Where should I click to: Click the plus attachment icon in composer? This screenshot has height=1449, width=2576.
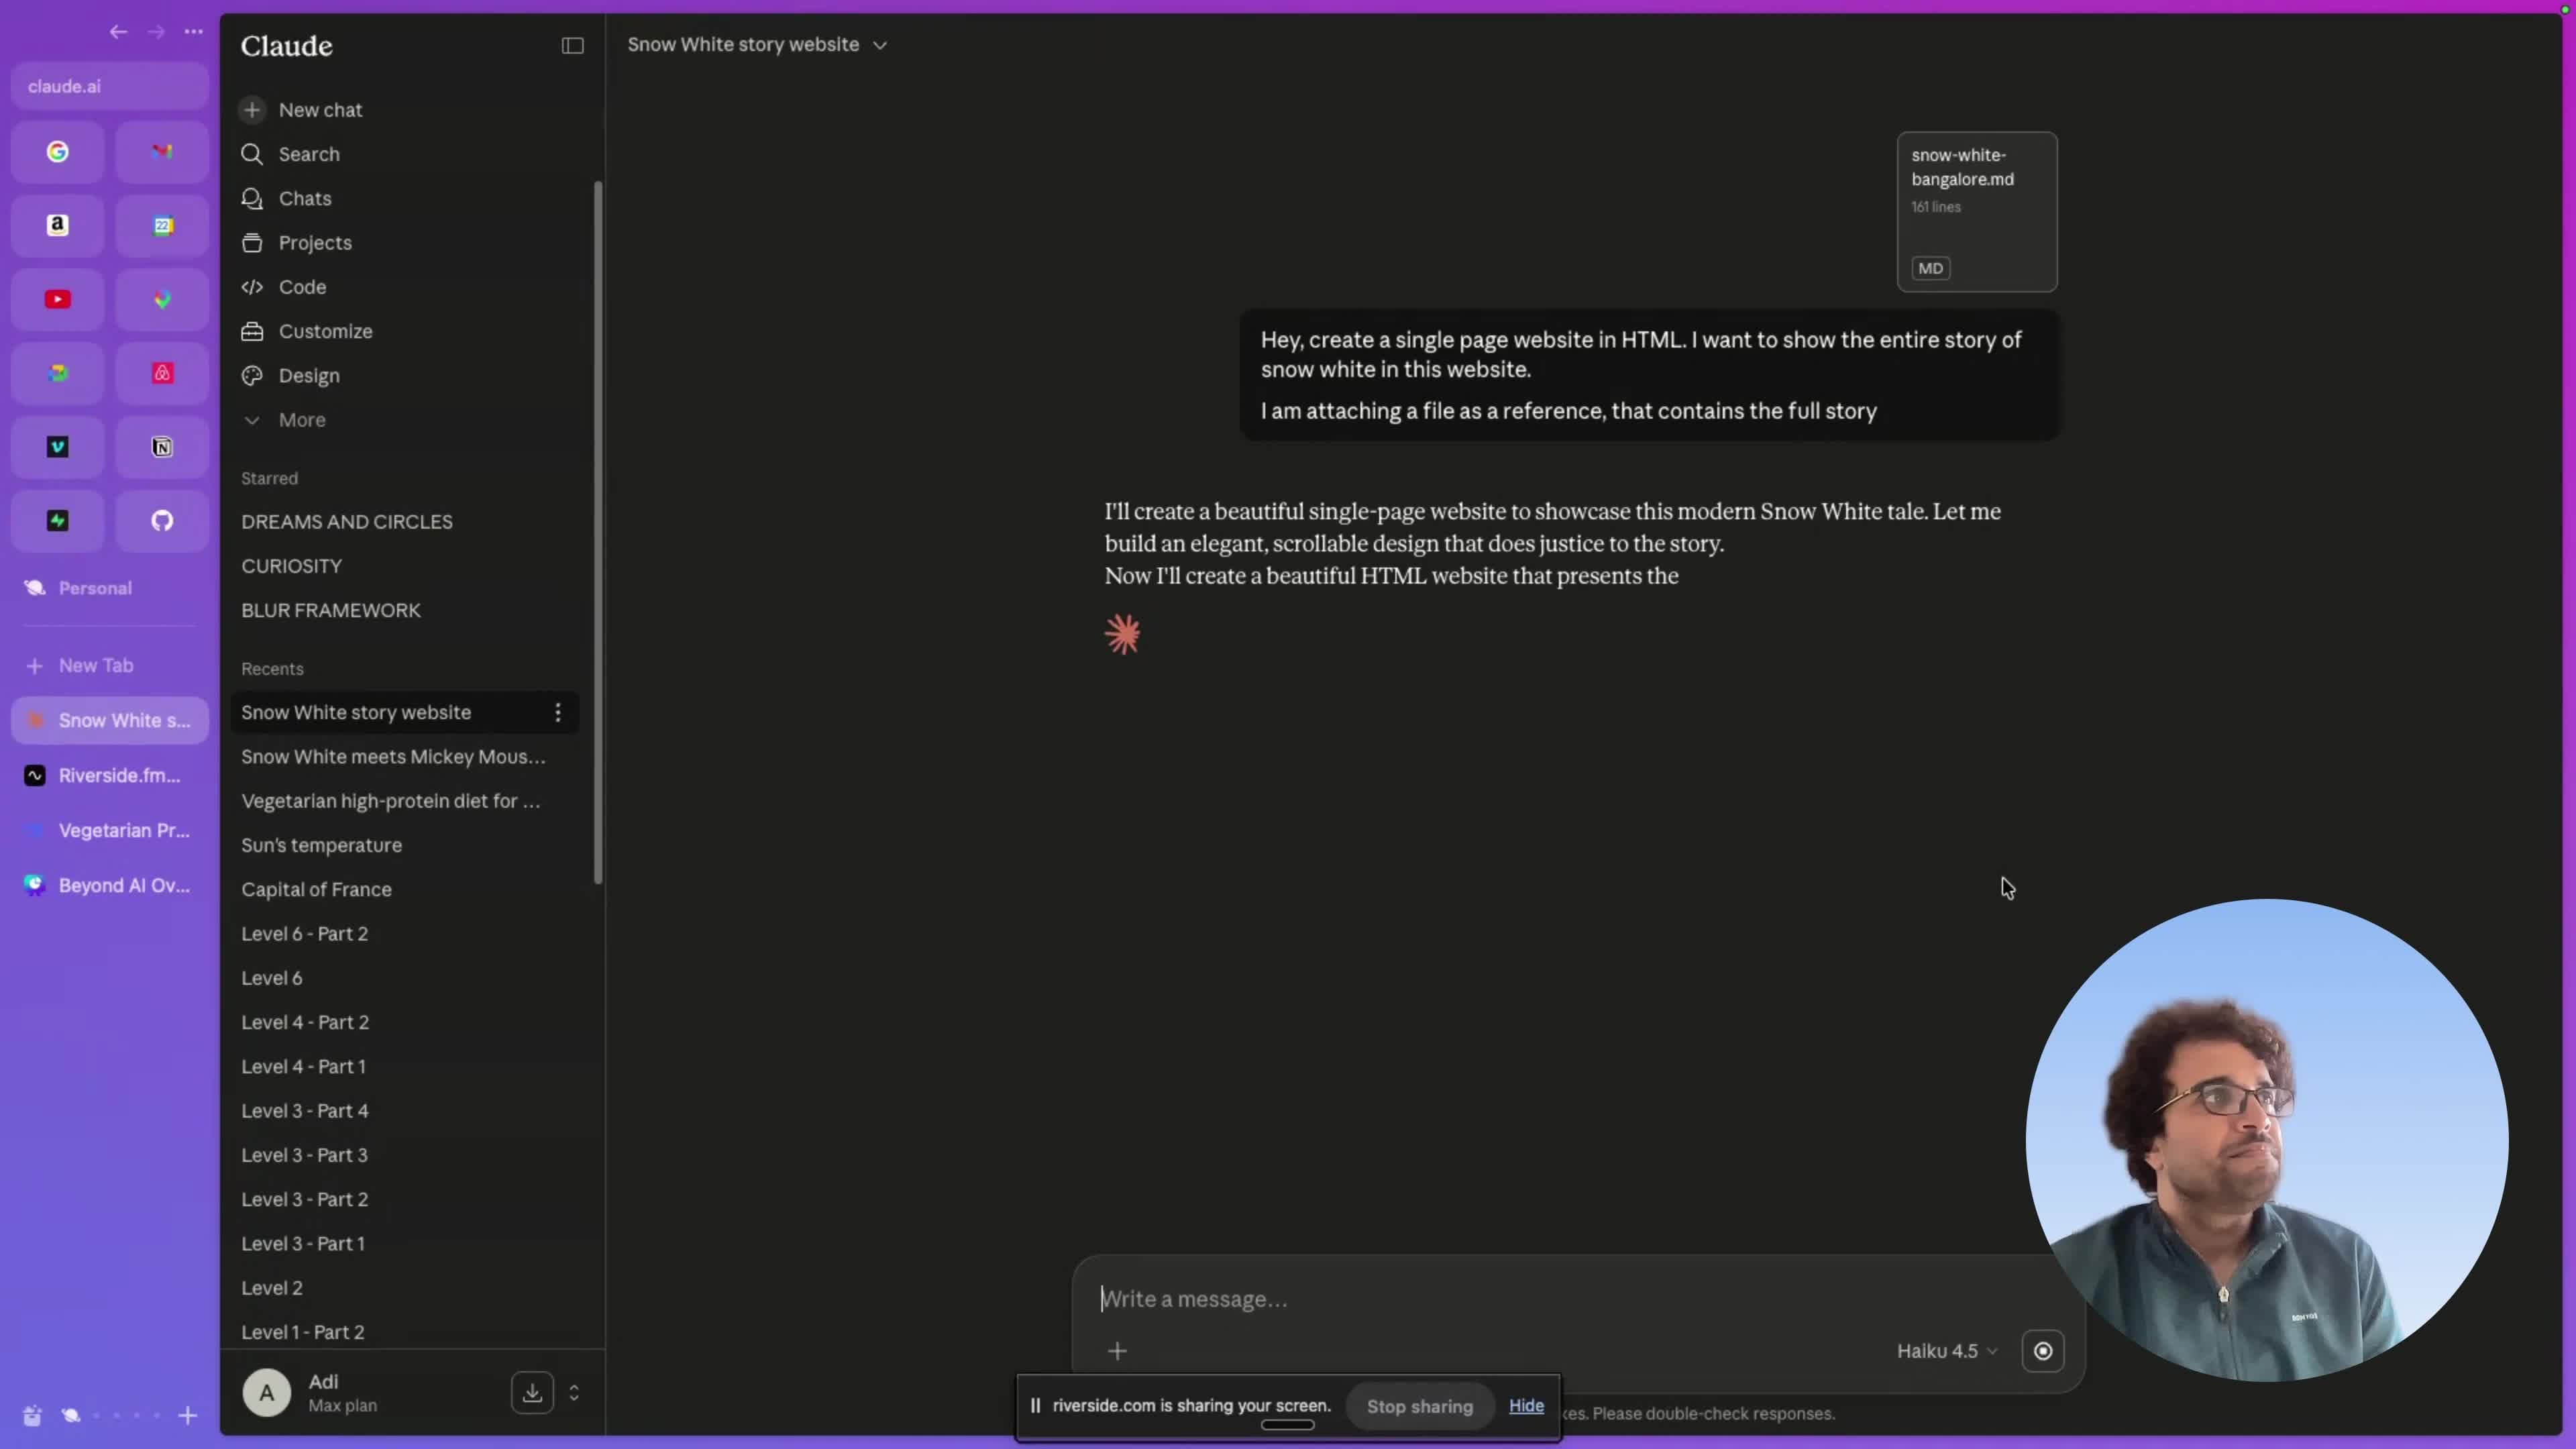(1117, 1351)
